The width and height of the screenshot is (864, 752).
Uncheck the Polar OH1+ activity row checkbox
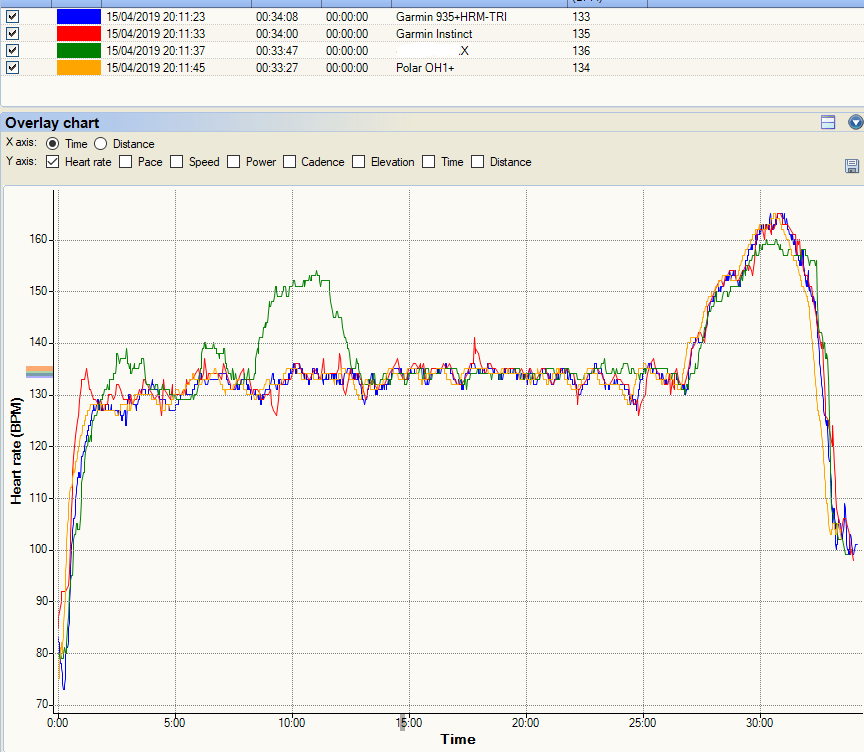[x=12, y=68]
